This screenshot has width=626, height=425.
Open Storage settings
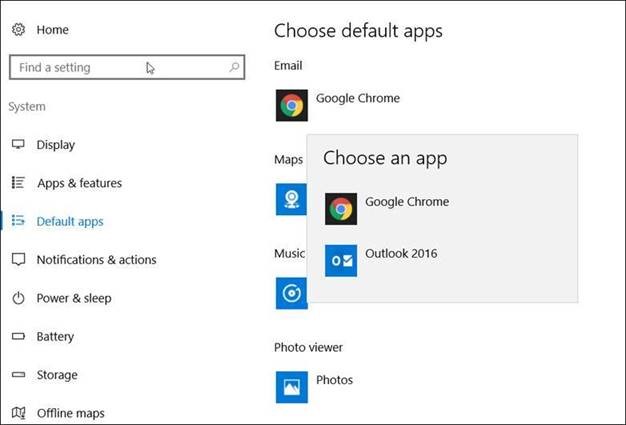57,375
